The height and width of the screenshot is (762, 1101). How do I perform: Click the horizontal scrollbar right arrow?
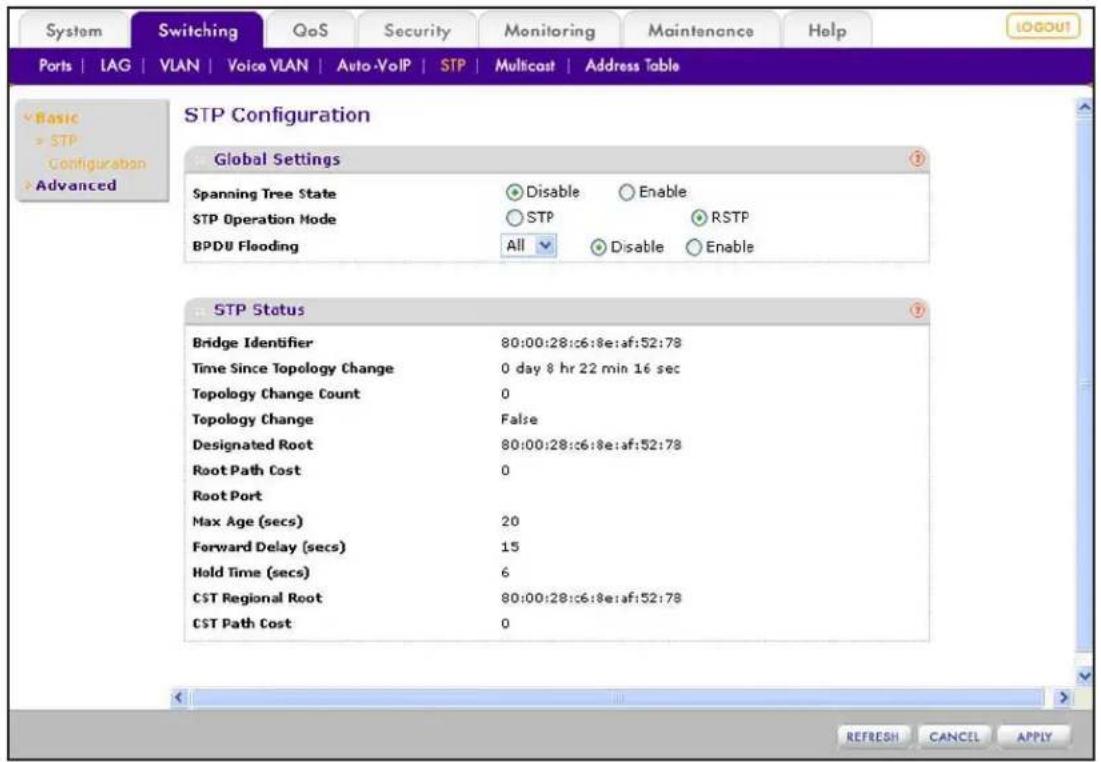coord(1063,697)
